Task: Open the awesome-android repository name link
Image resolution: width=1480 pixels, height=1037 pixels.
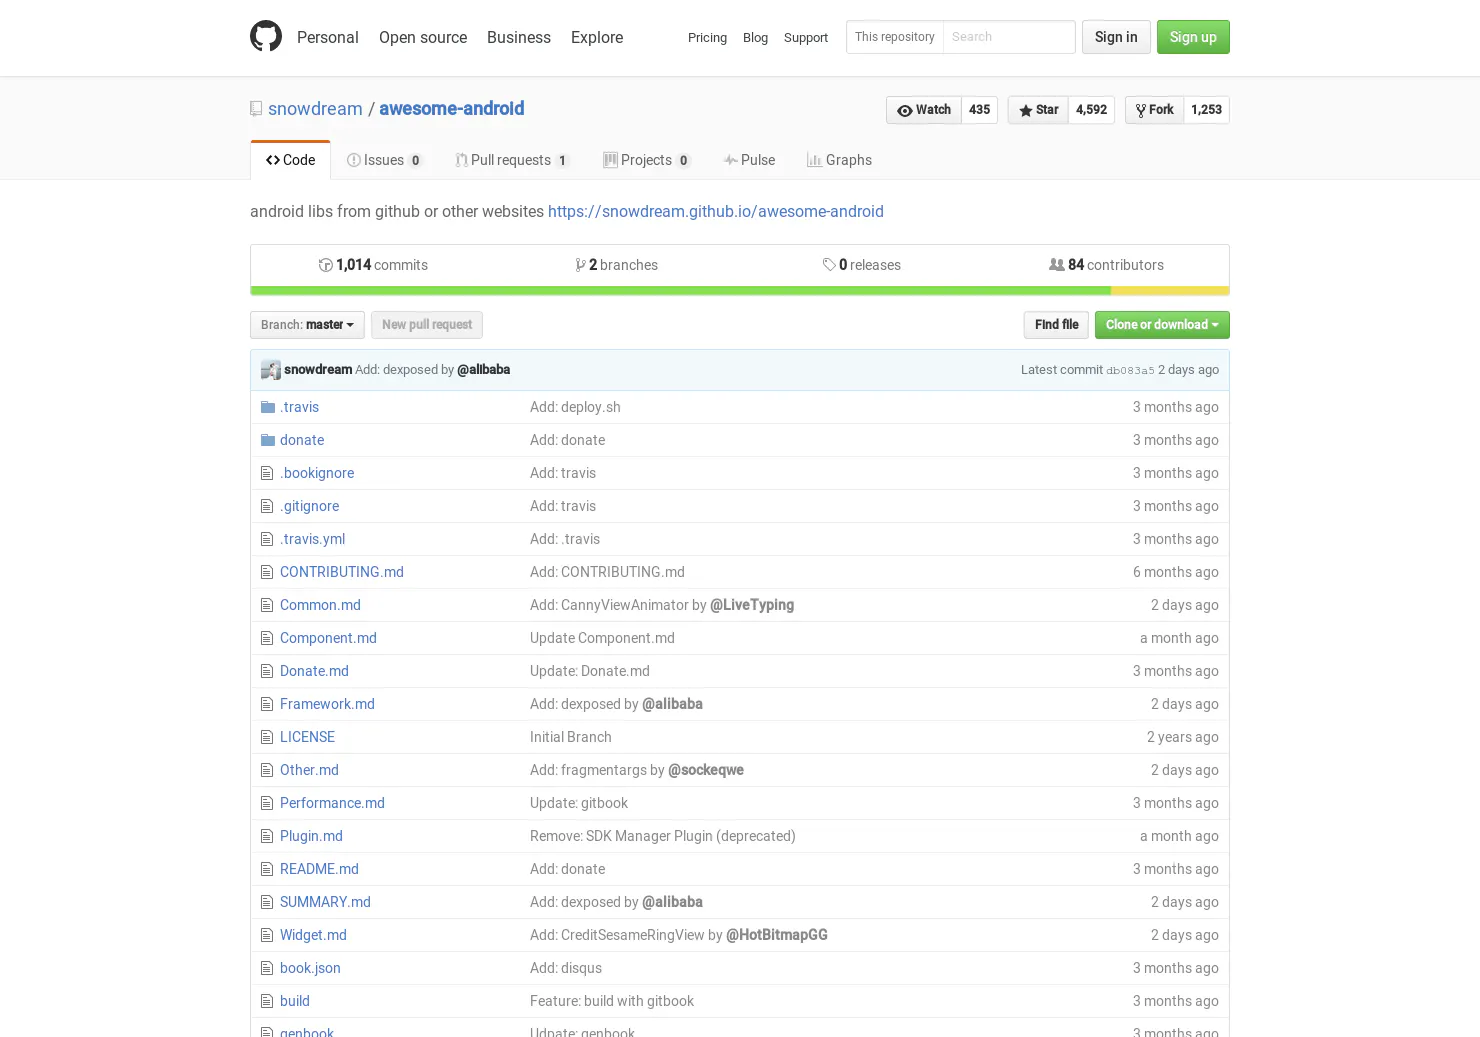Action: (451, 109)
